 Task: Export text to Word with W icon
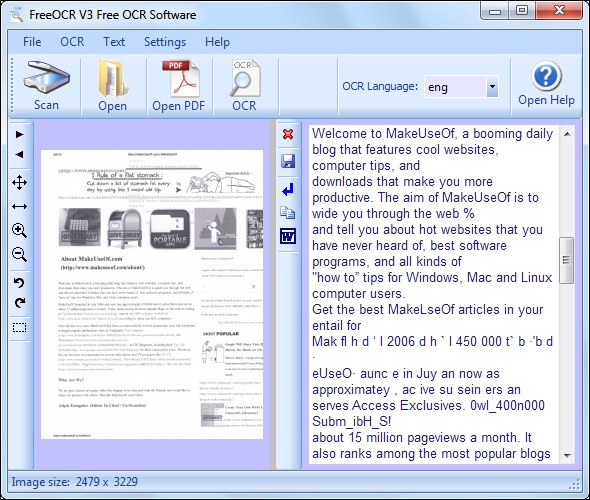pyautogui.click(x=288, y=236)
